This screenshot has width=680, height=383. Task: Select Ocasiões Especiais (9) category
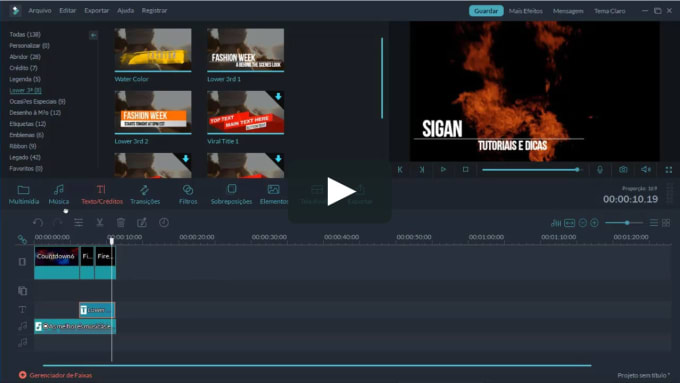click(37, 101)
